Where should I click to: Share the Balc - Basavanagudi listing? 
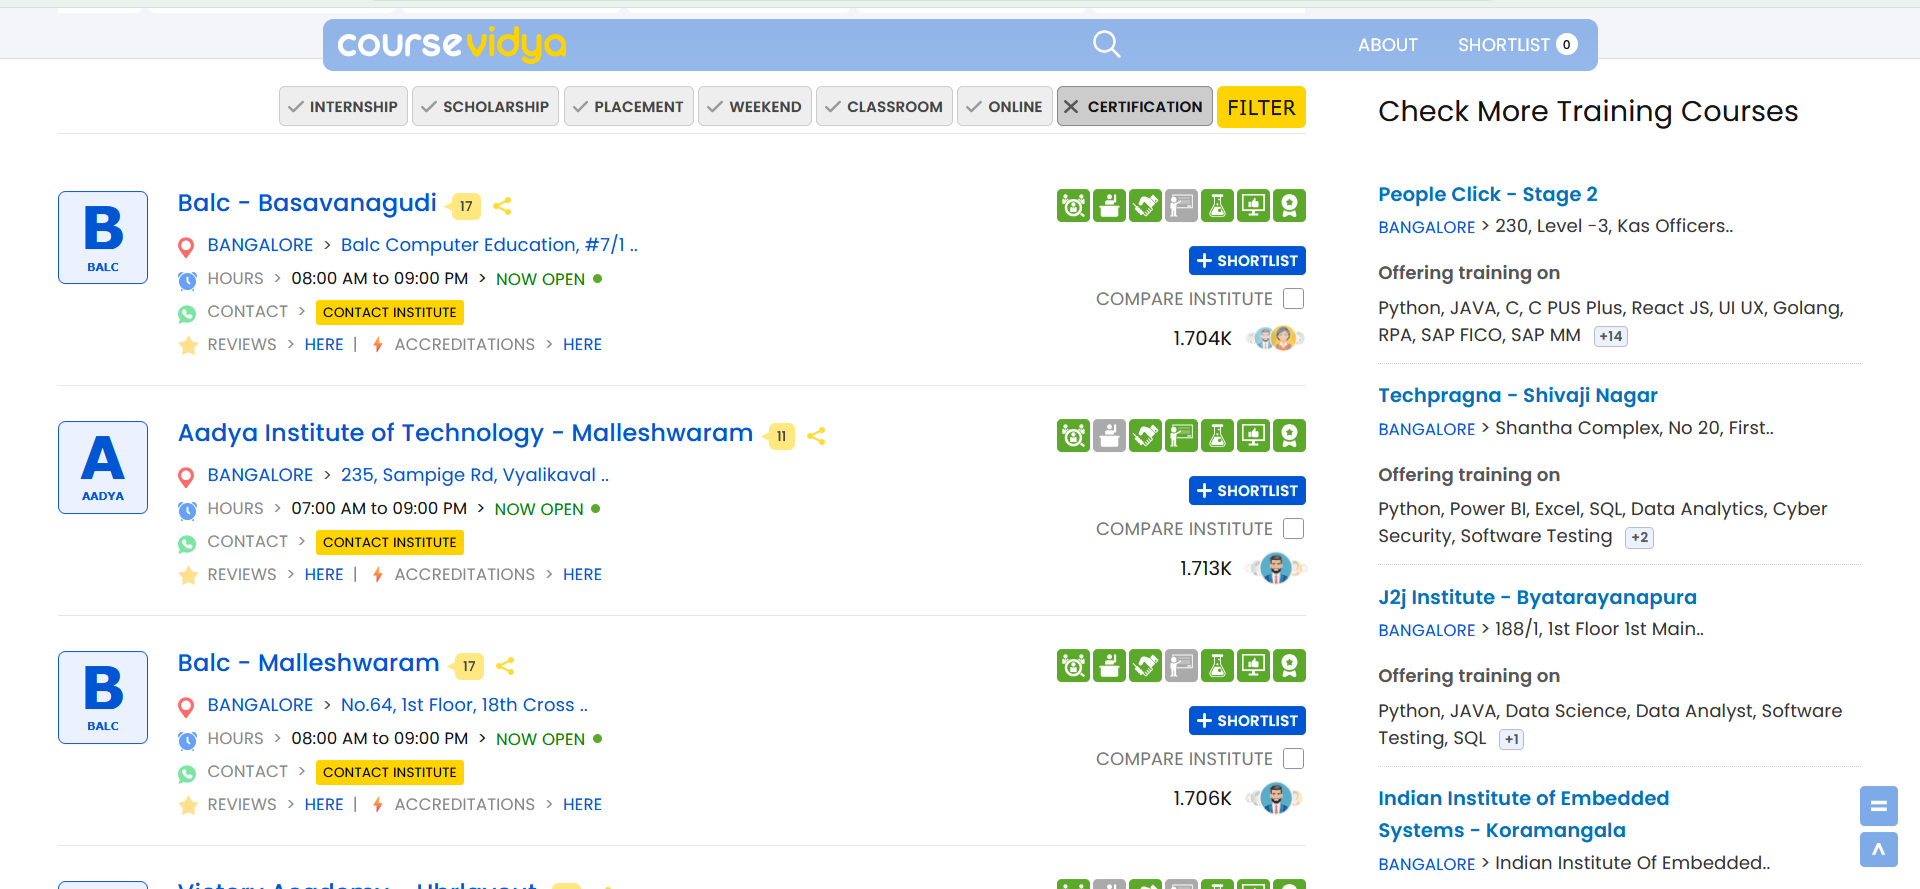503,206
